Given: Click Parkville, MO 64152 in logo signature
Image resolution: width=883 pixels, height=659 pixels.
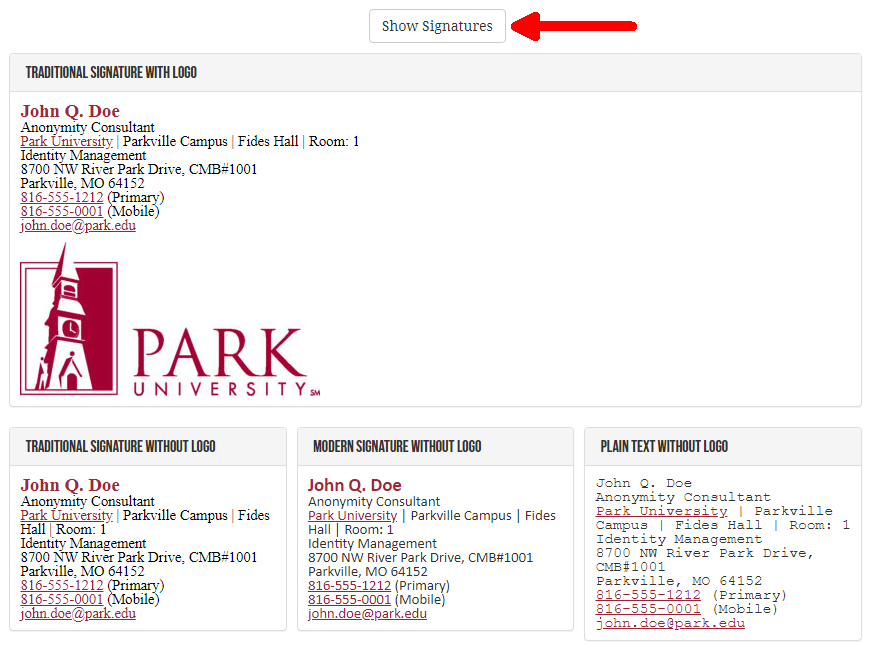Looking at the screenshot, I should (x=82, y=184).
